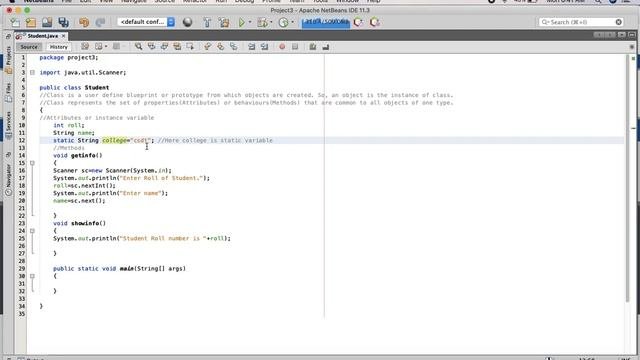Image resolution: width=640 pixels, height=360 pixels.
Task: Toggle rectangular selection mode
Action: (x=190, y=47)
